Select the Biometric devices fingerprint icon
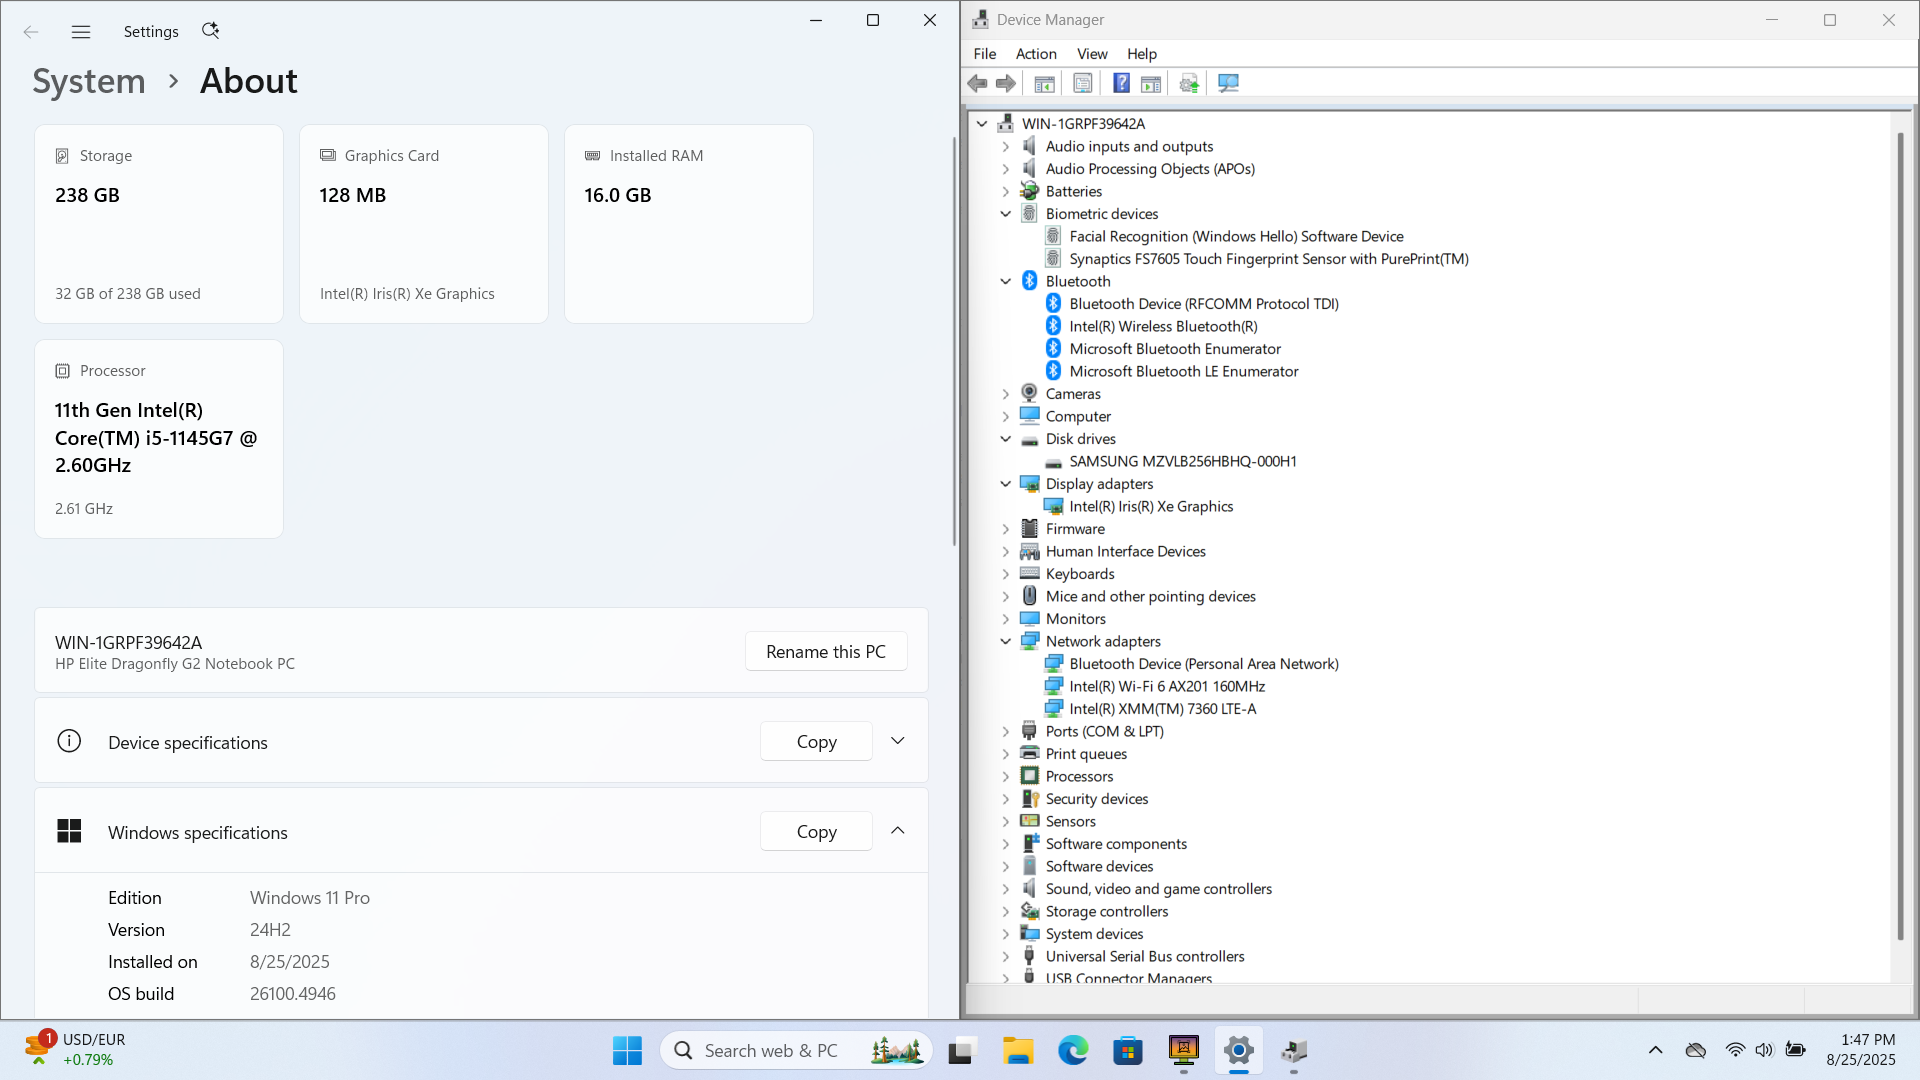 click(1030, 214)
